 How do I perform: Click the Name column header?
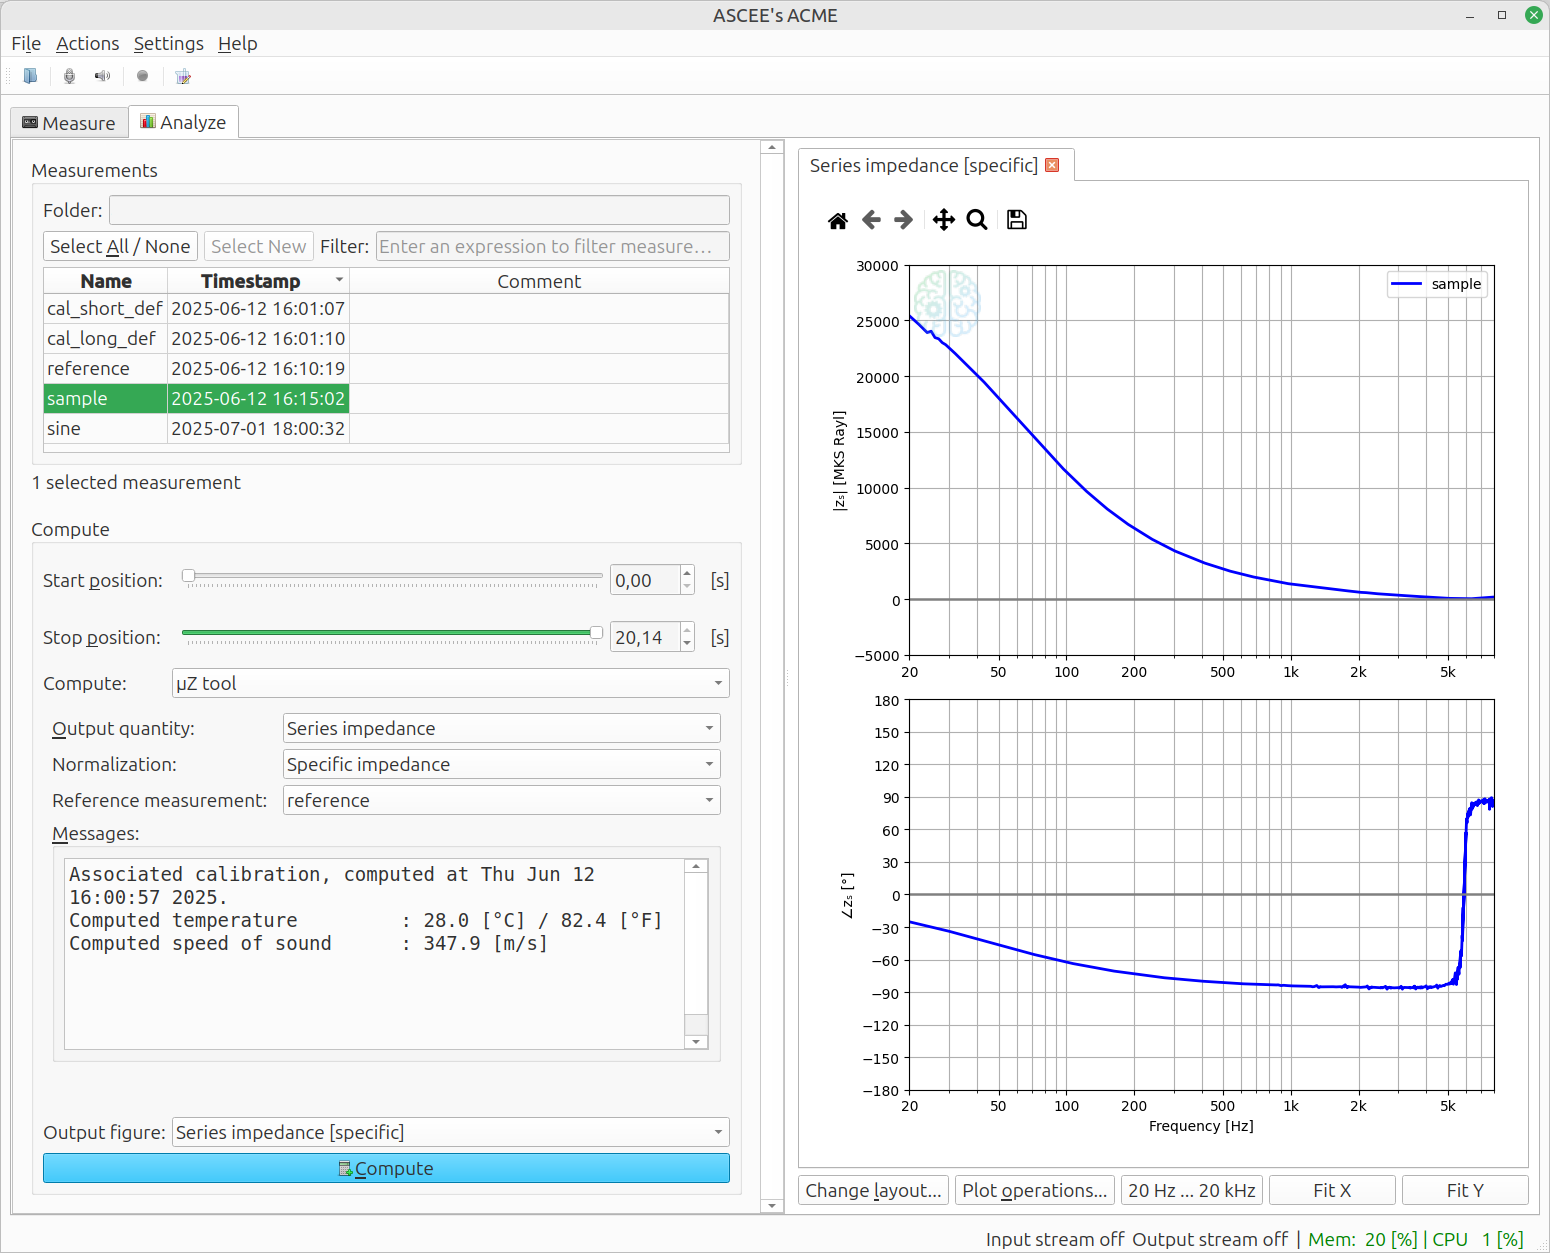(106, 281)
